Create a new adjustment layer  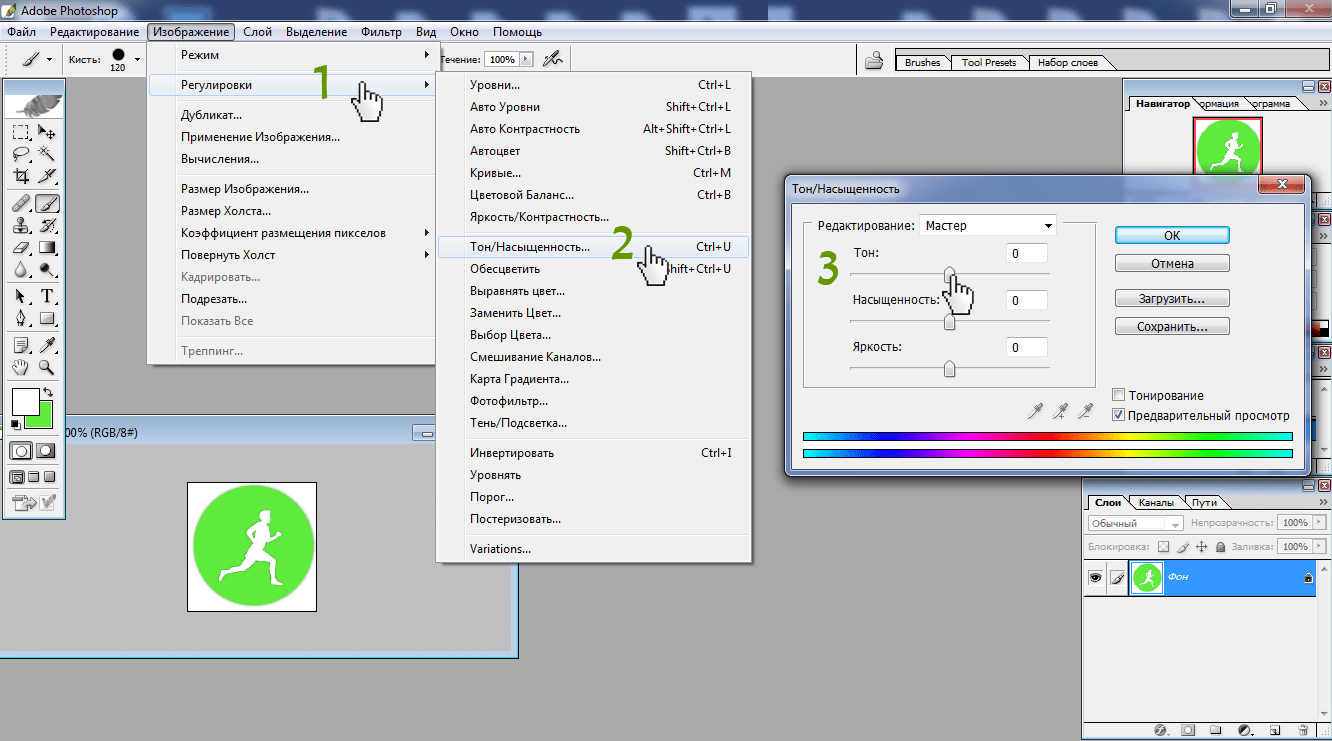coord(1244,730)
